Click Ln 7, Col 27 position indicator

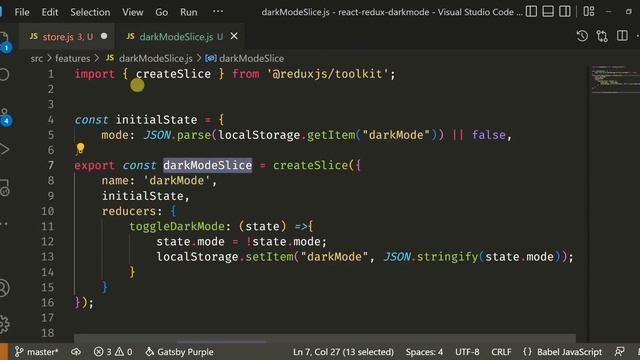coord(343,352)
